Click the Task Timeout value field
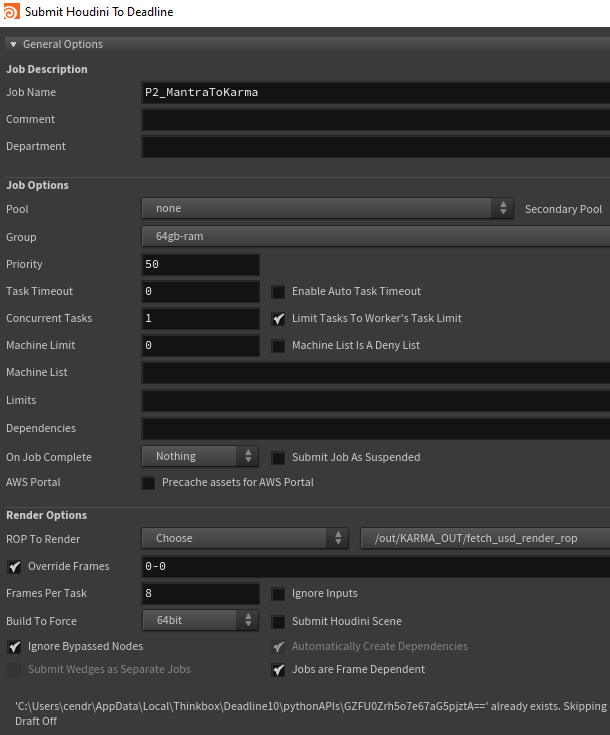 tap(200, 292)
